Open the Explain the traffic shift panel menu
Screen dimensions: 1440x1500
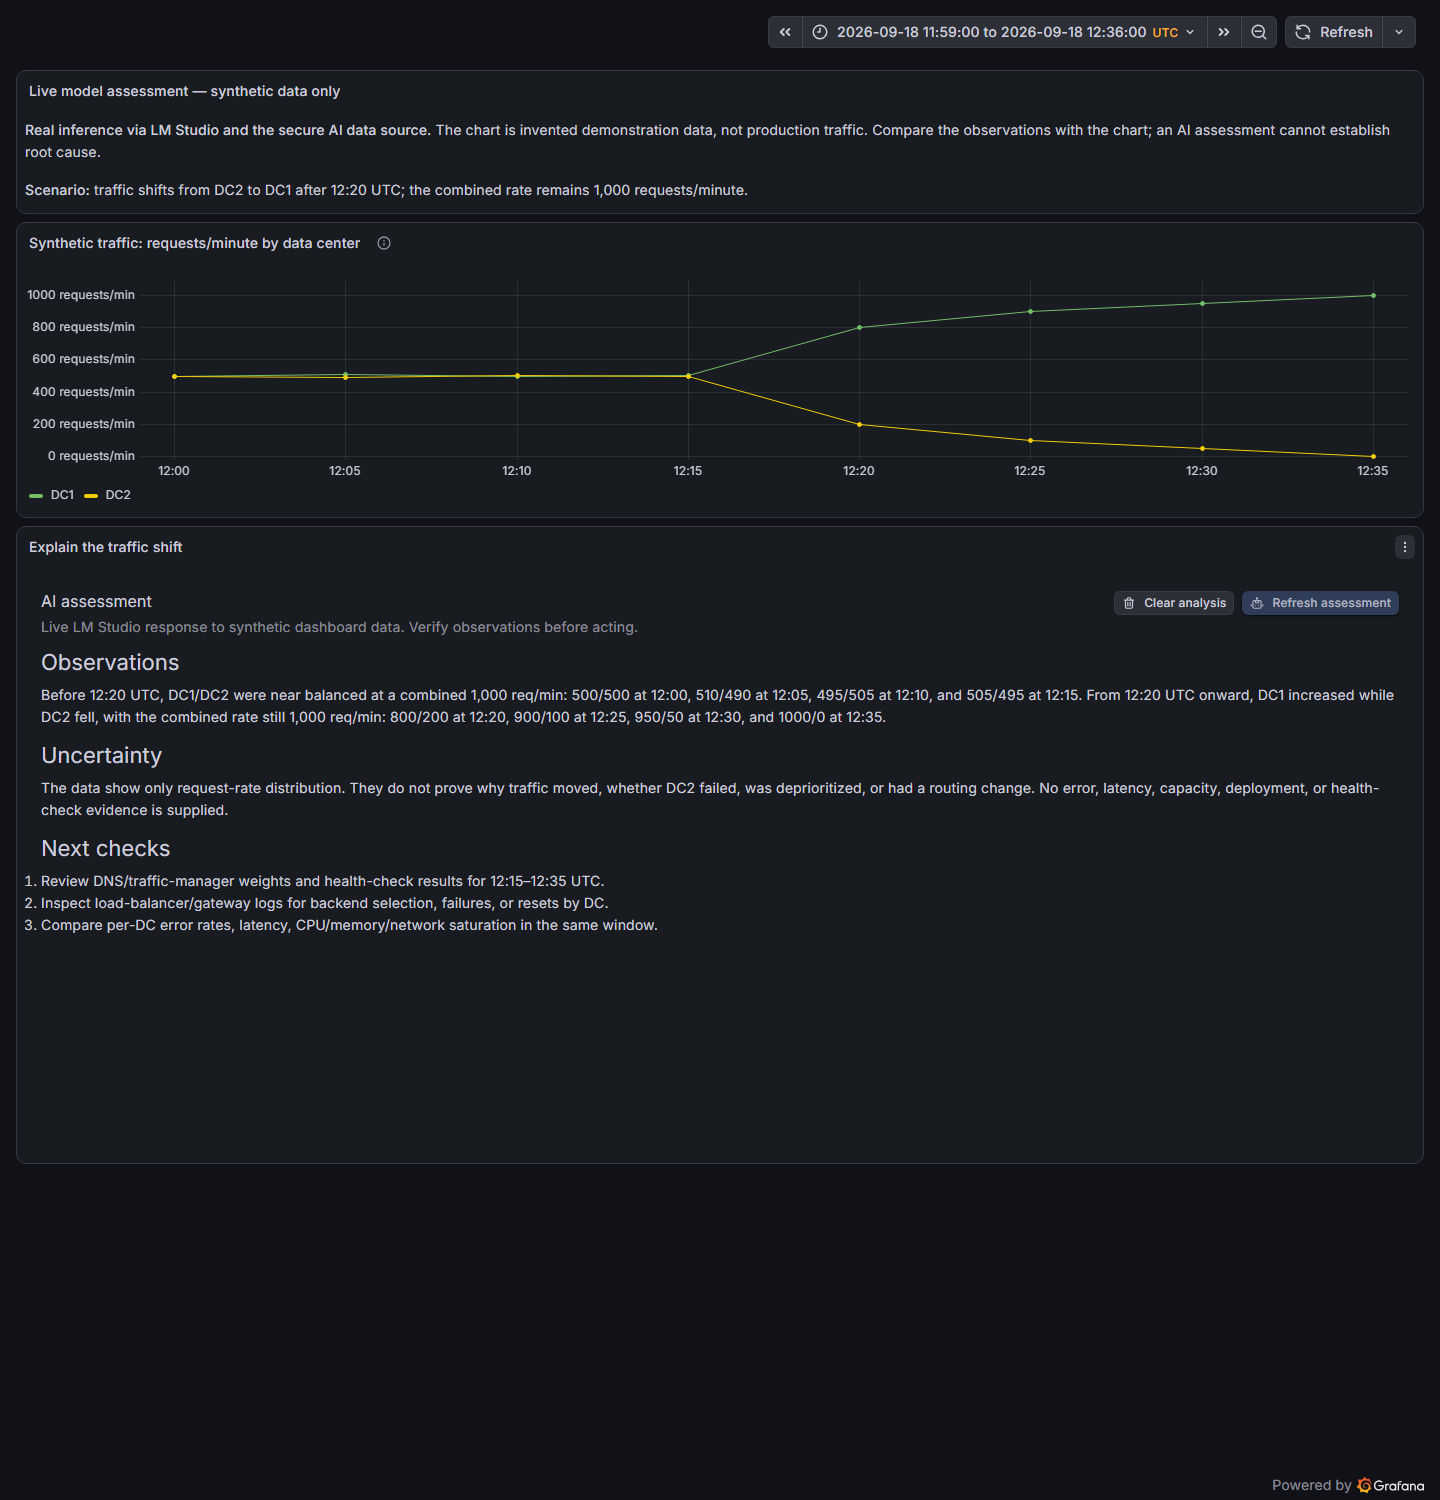tap(1405, 547)
